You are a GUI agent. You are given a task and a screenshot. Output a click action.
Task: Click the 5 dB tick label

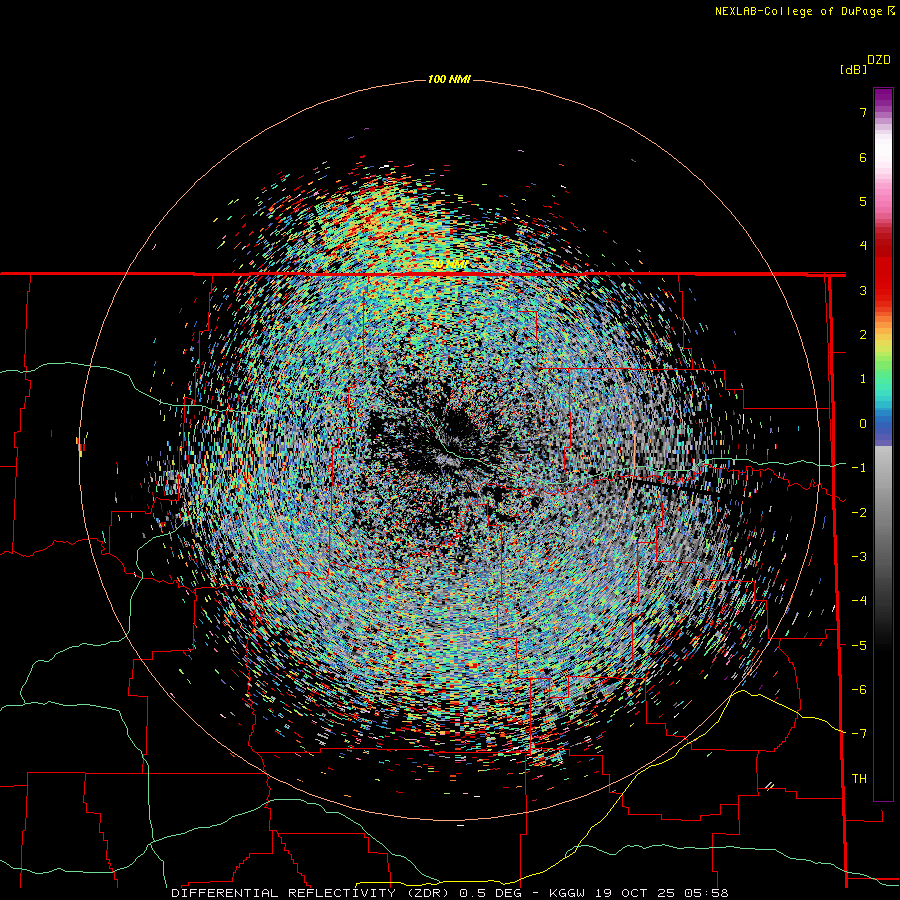[x=863, y=201]
